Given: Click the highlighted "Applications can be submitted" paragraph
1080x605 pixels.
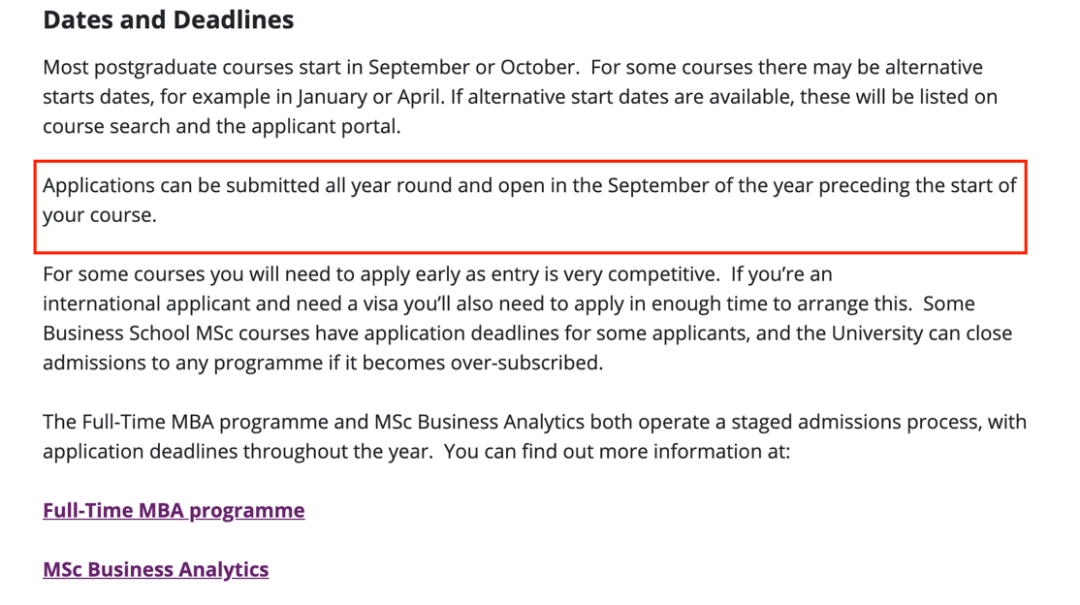Looking at the screenshot, I should point(530,200).
